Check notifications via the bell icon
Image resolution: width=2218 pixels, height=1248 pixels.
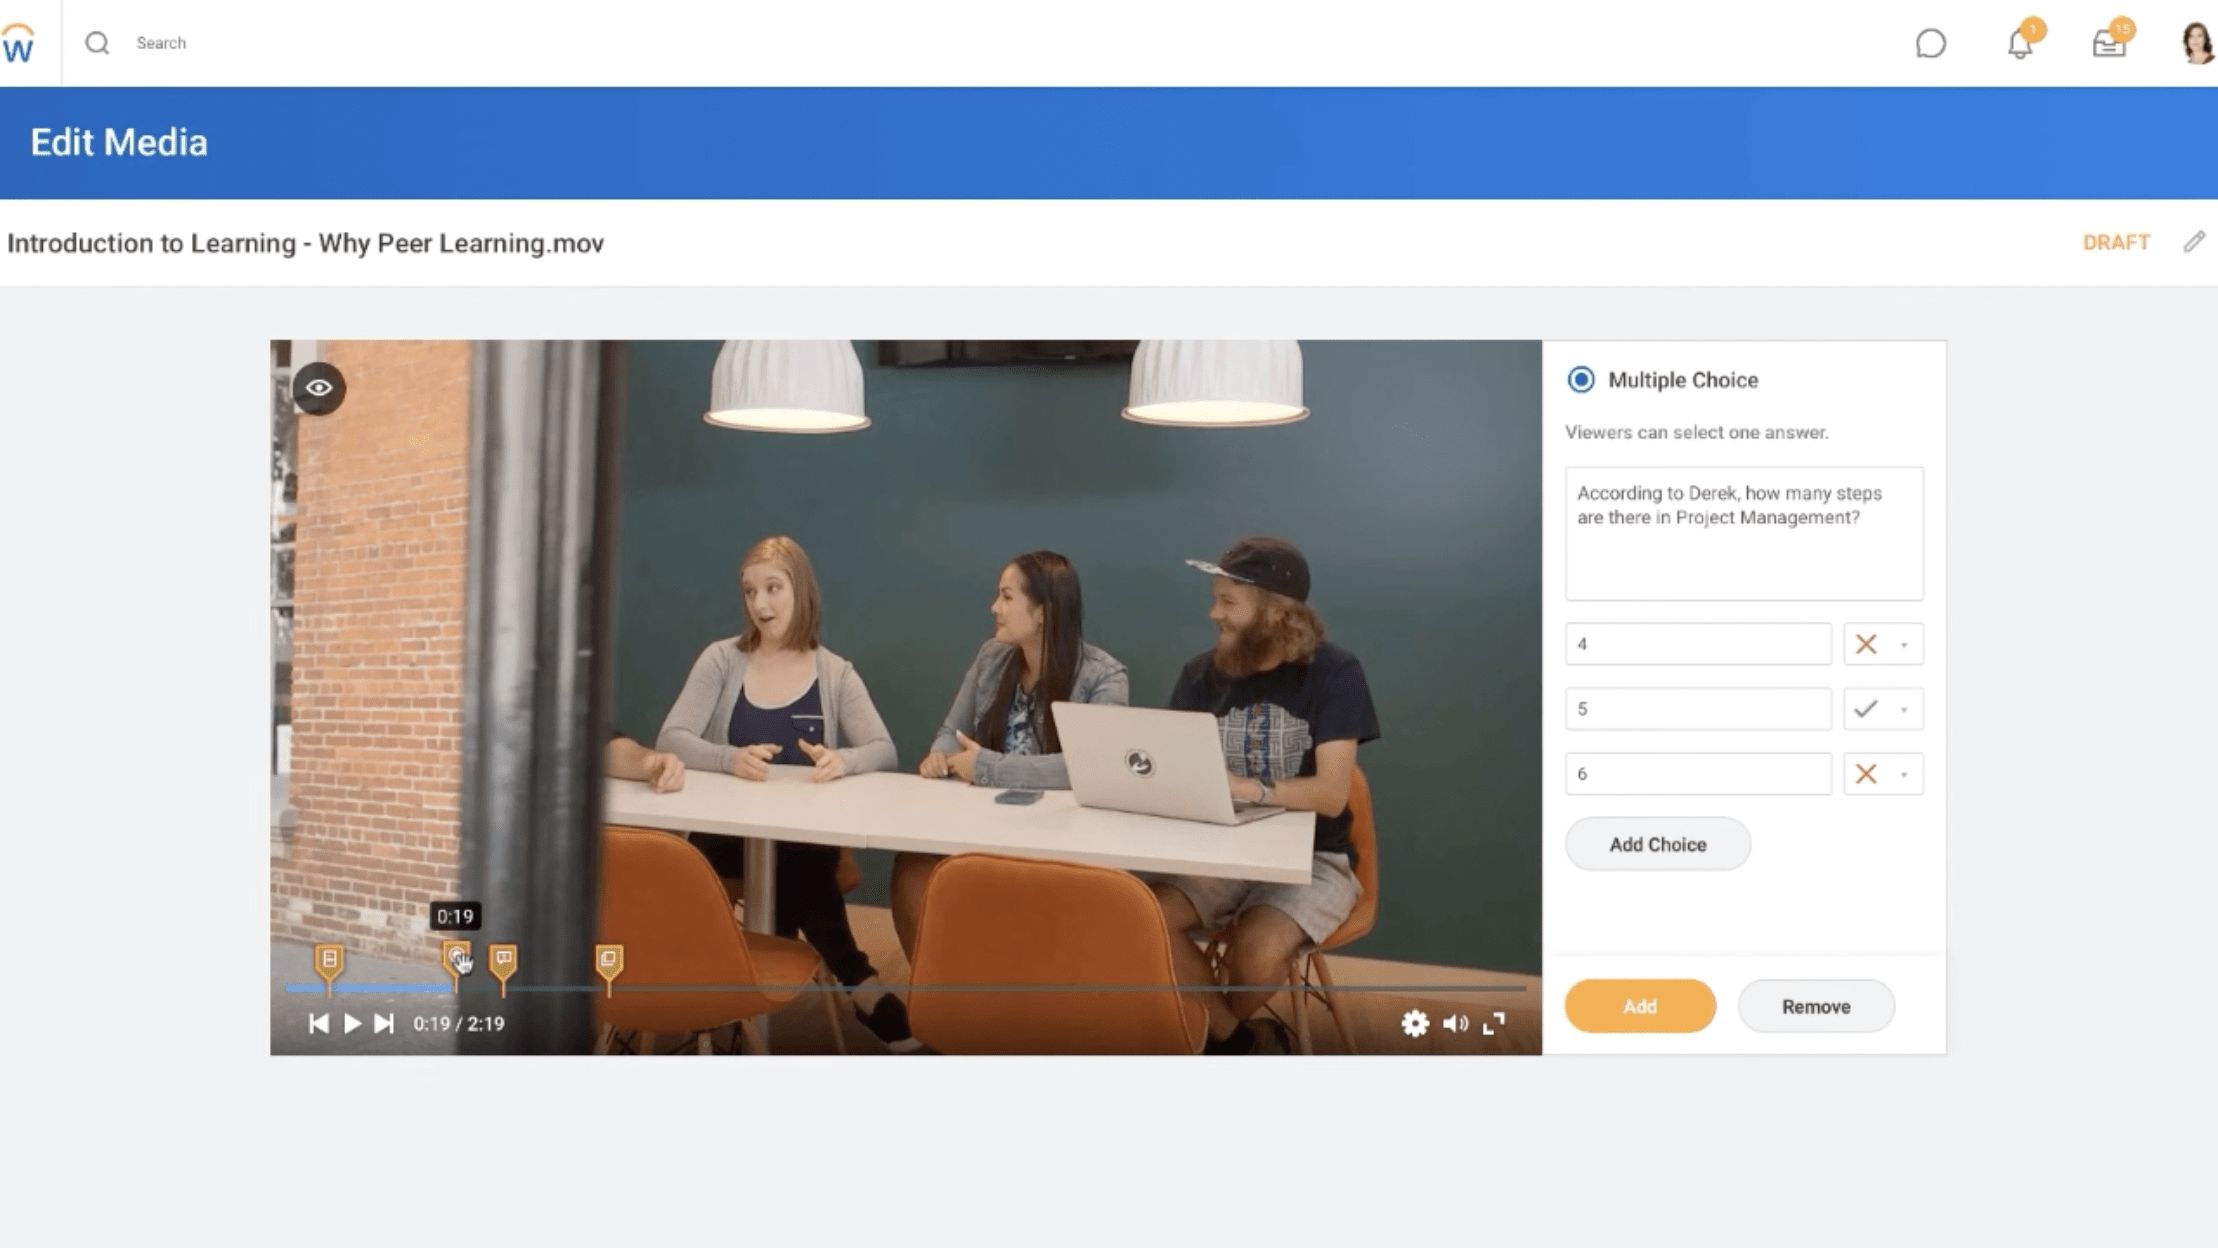[2019, 43]
